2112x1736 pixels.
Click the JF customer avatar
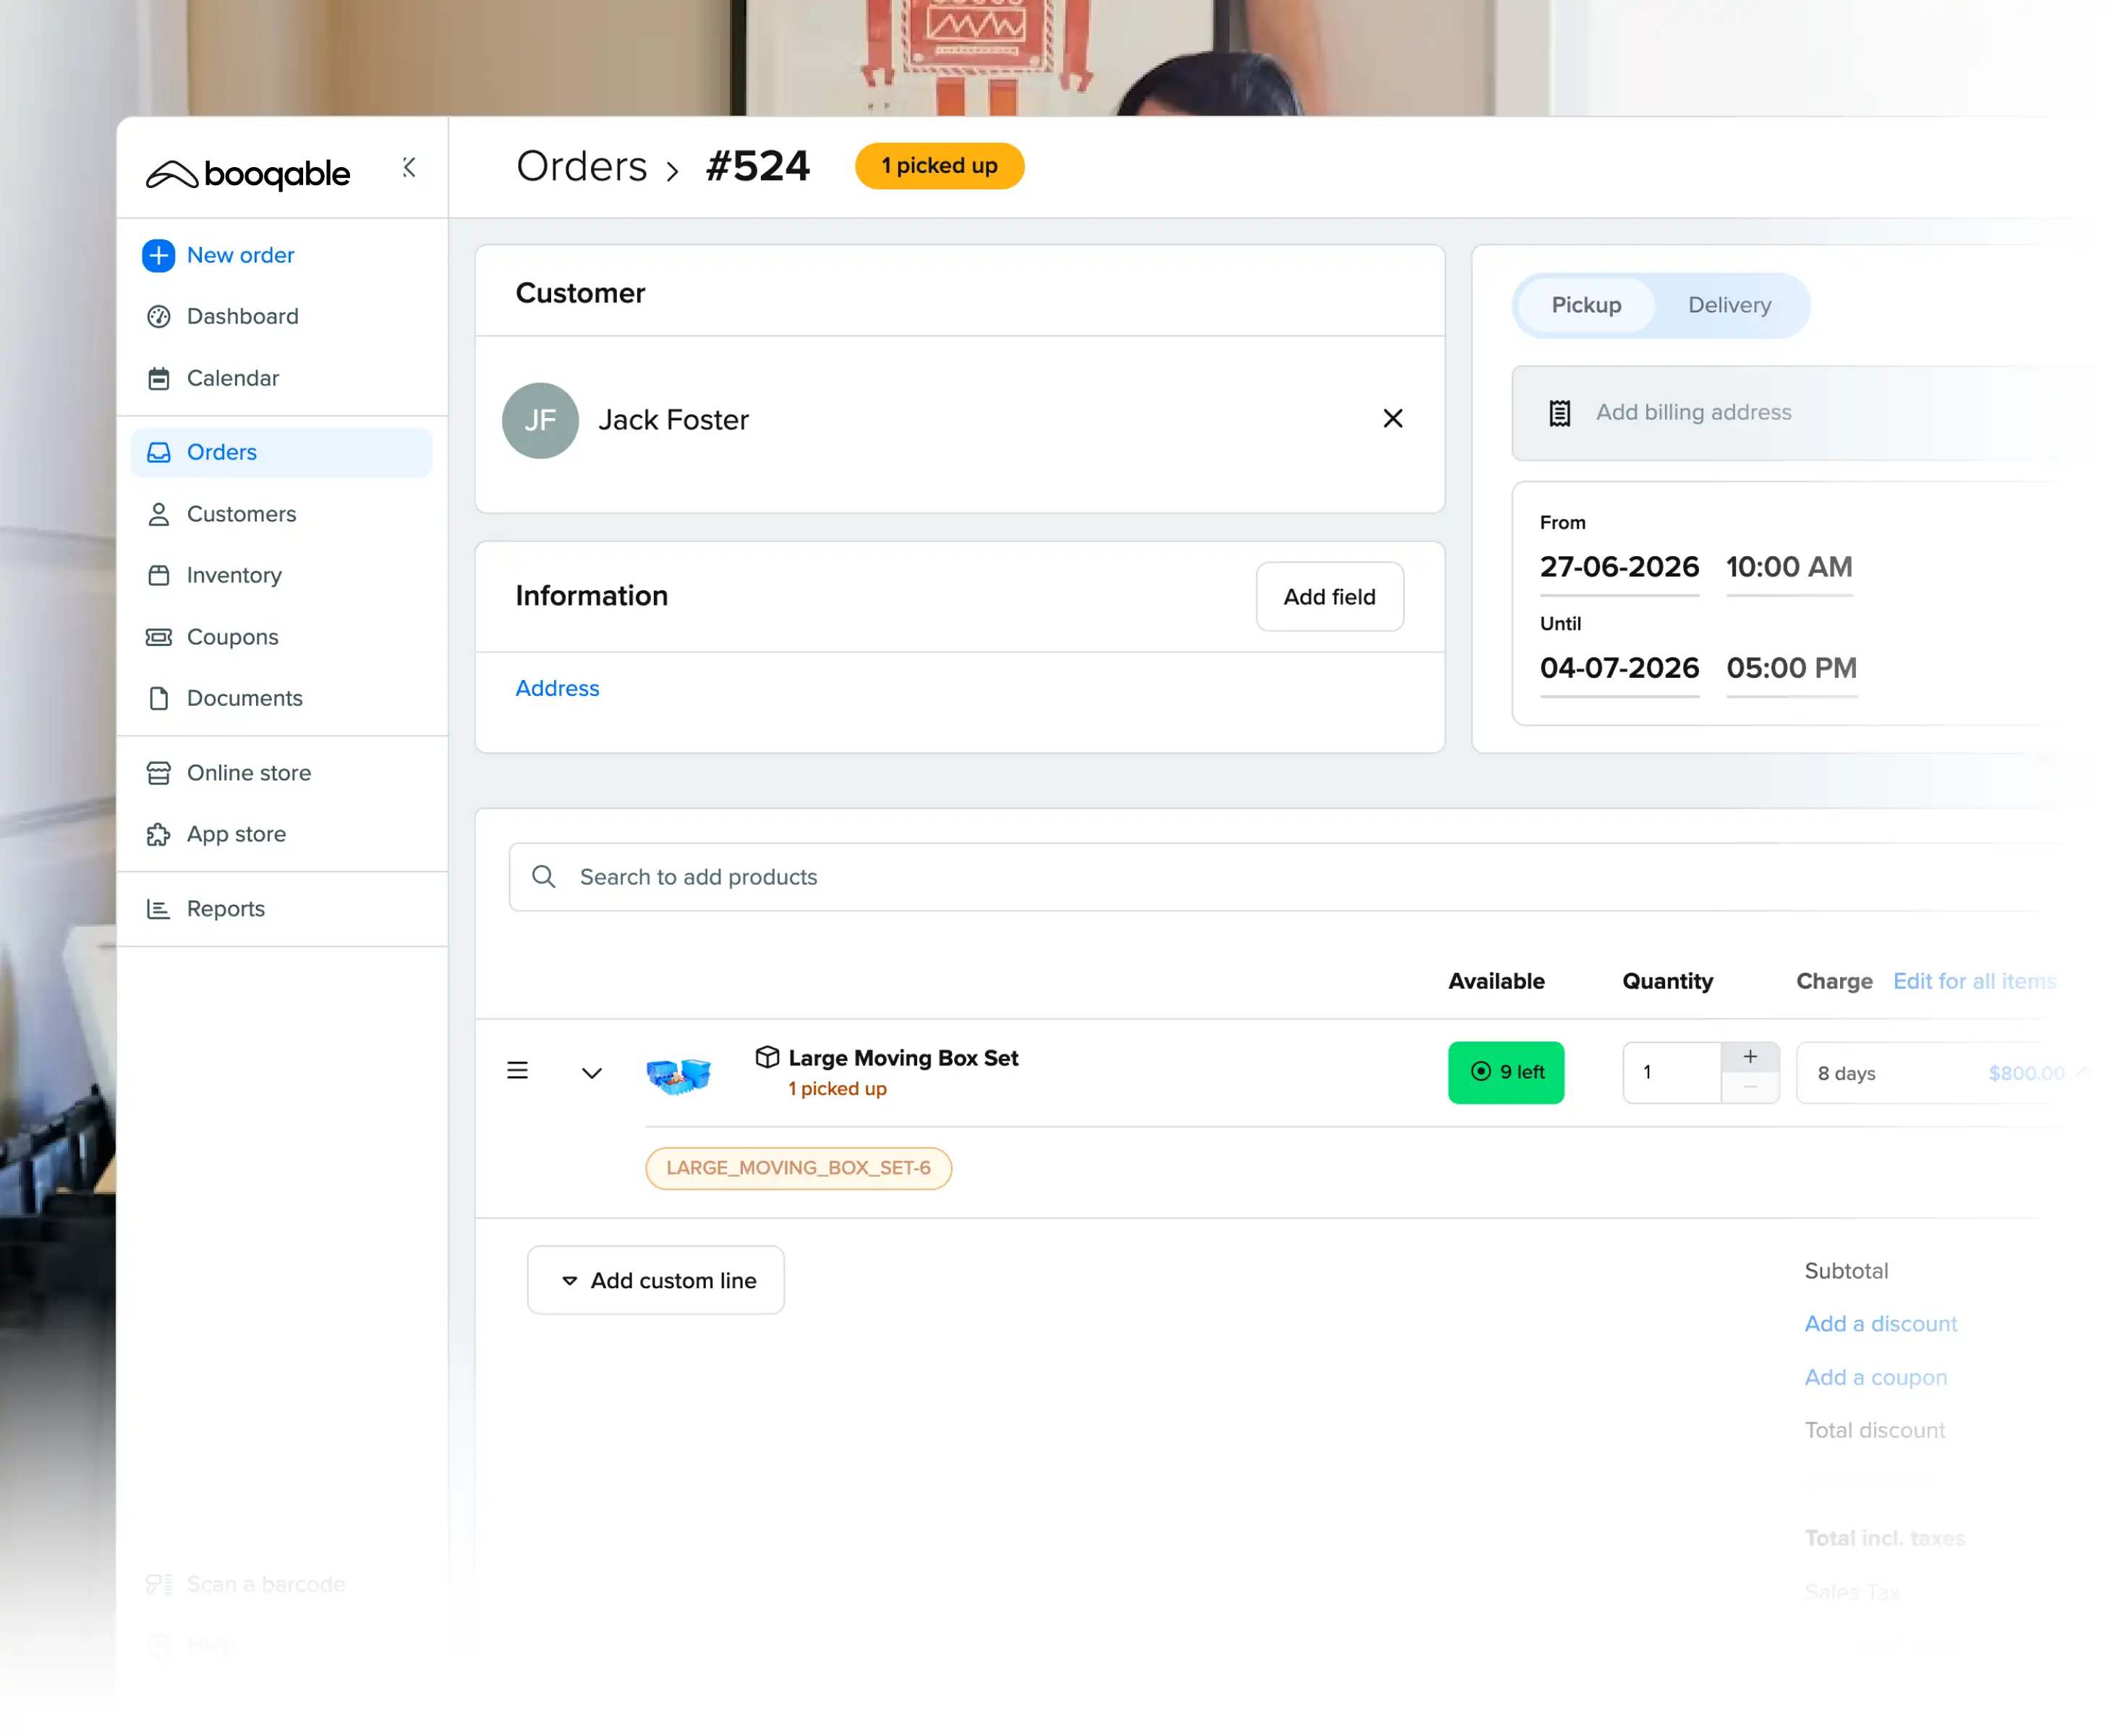[x=540, y=421]
